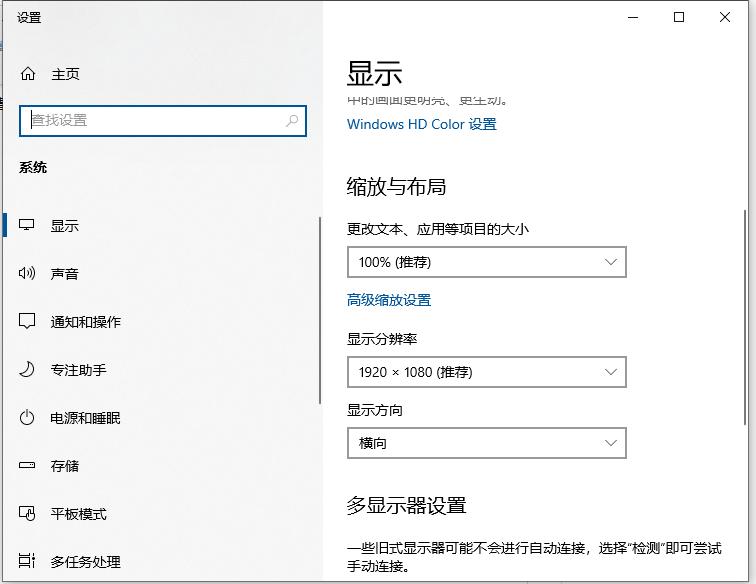Image resolution: width=756 pixels, height=584 pixels.
Task: Click the Tablet mode icon
Action: coord(27,514)
